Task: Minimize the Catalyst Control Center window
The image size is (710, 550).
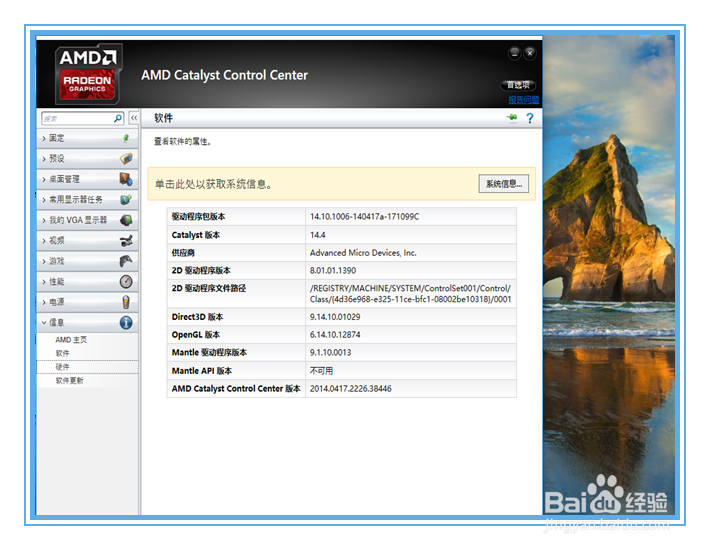Action: (x=514, y=53)
